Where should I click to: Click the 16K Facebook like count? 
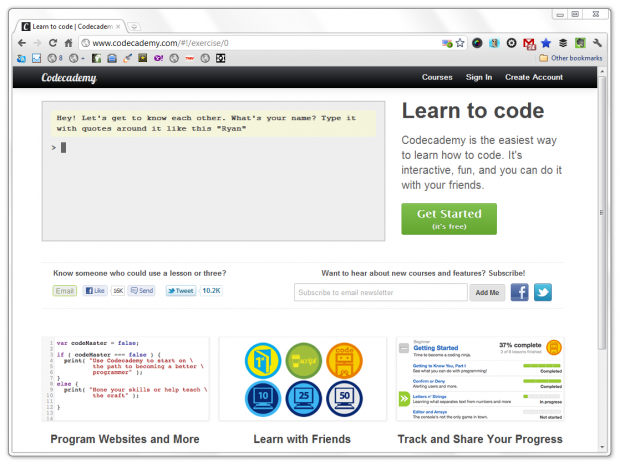[x=118, y=291]
